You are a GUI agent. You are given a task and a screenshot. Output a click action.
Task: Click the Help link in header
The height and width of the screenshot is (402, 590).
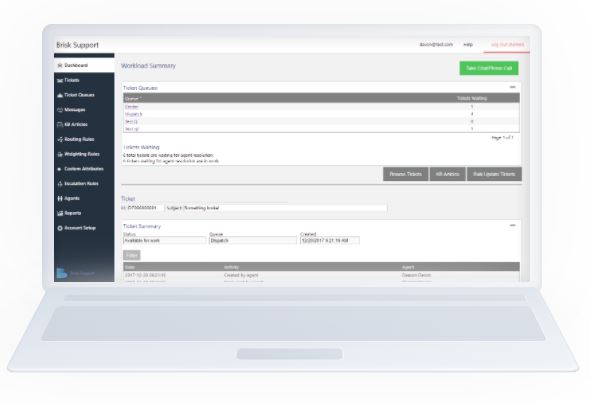tap(468, 44)
